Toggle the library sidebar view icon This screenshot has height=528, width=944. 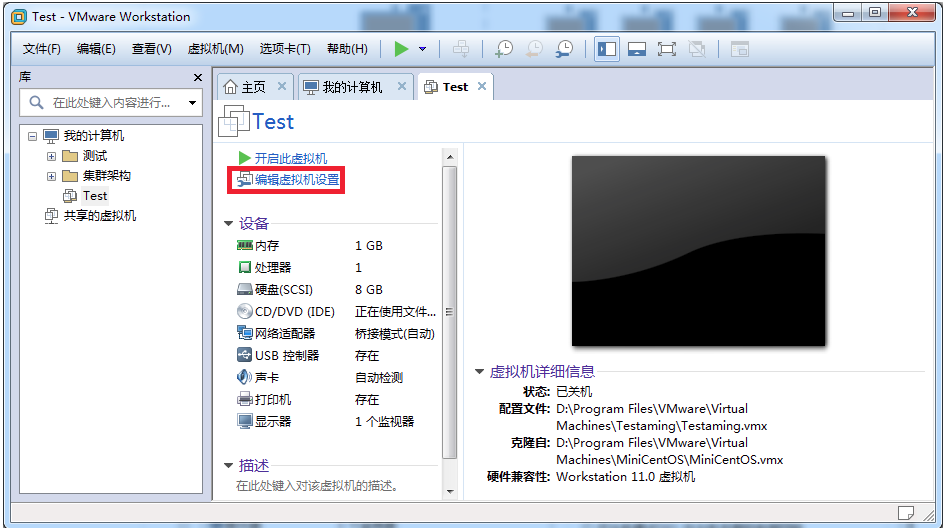pyautogui.click(x=607, y=49)
